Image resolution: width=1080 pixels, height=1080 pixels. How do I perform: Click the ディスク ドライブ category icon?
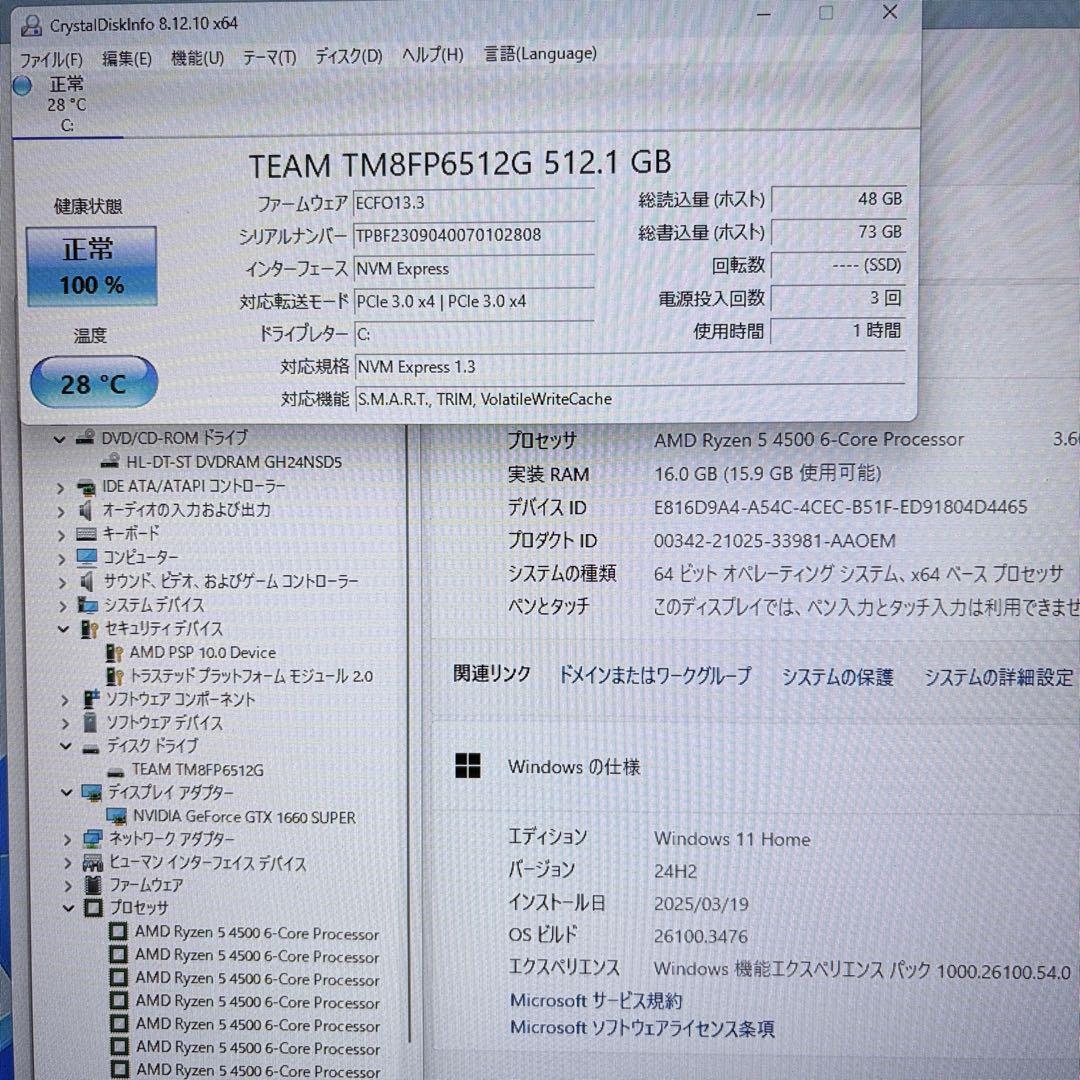tap(91, 748)
